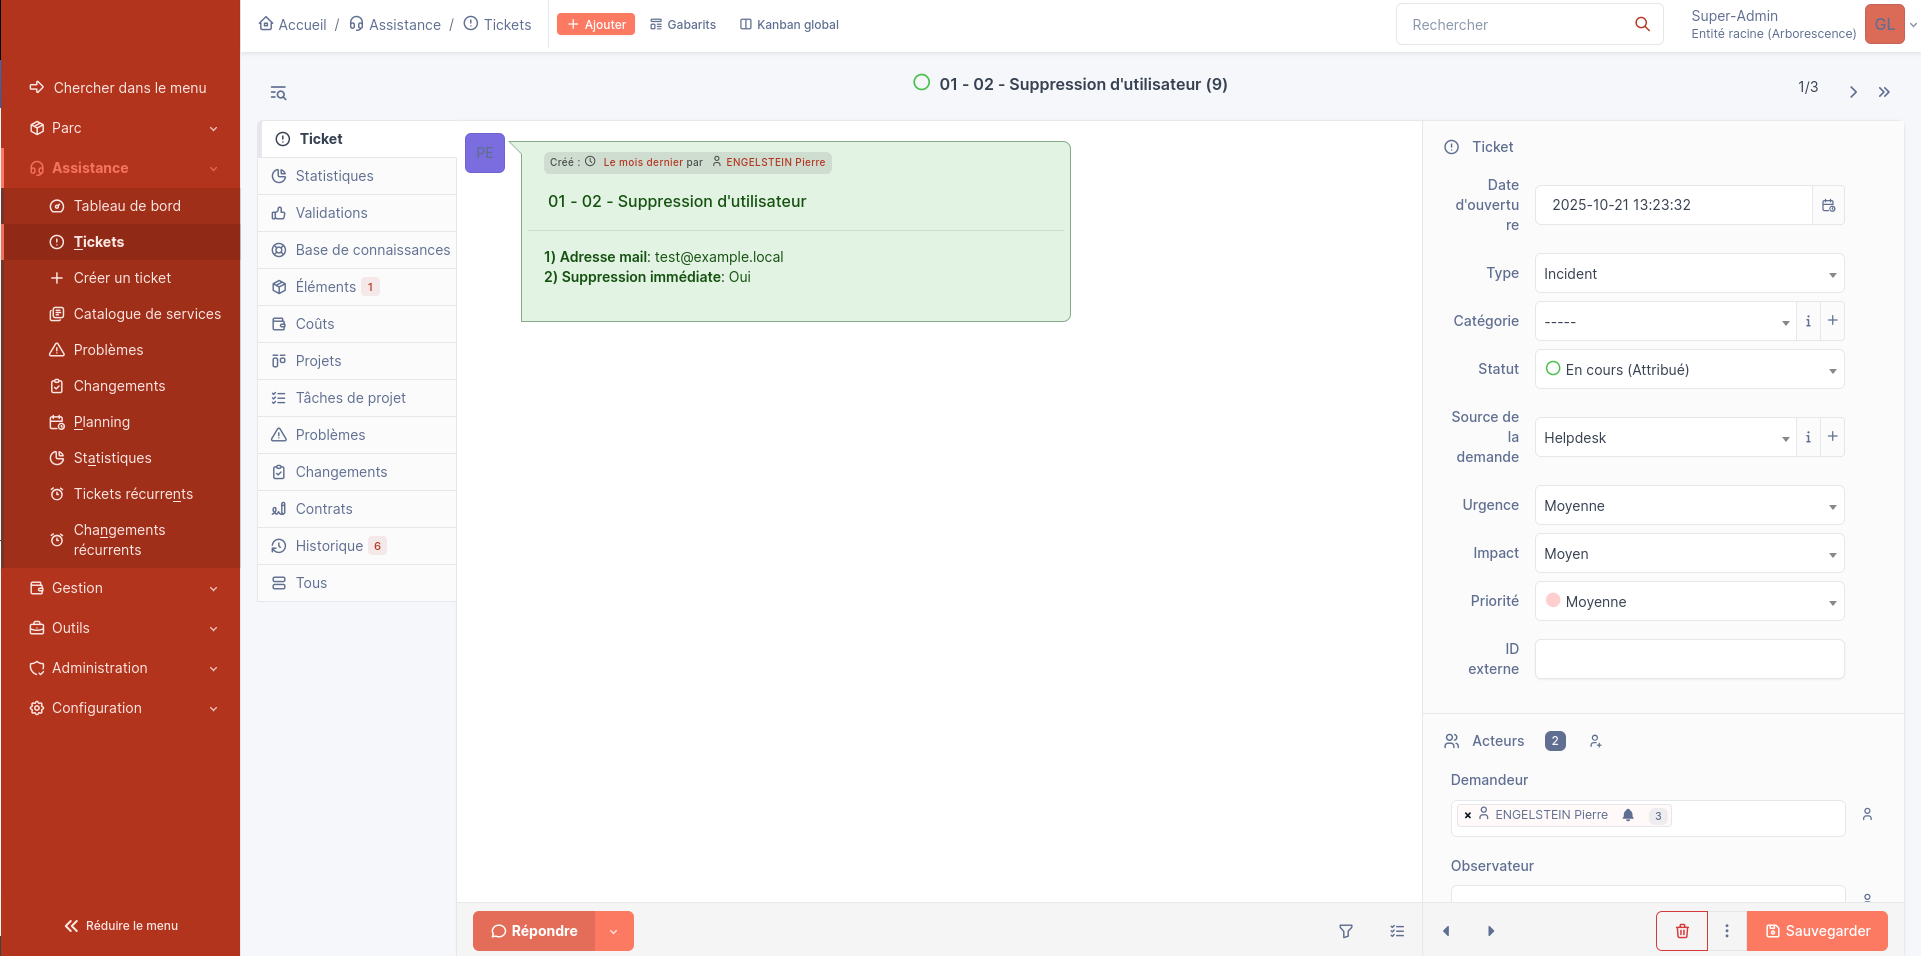Open the calendar picker for opening date
The height and width of the screenshot is (956, 1921).
1828,205
